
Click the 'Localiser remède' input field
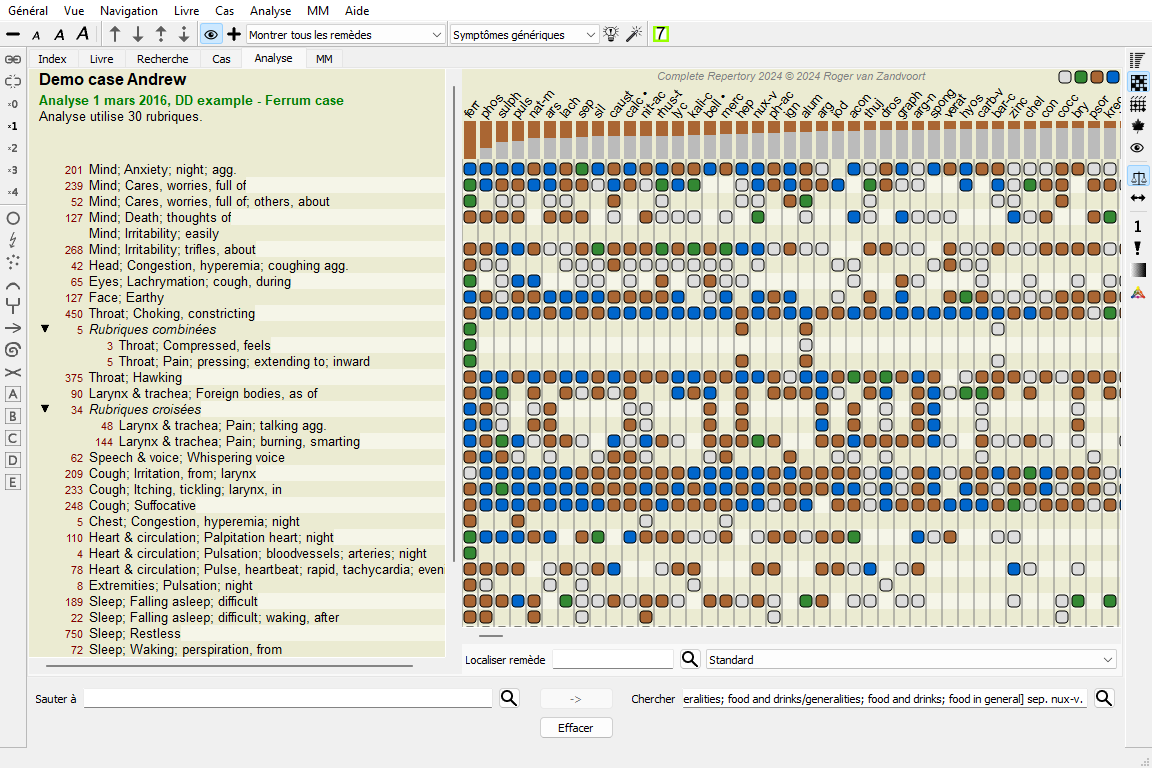(x=613, y=659)
